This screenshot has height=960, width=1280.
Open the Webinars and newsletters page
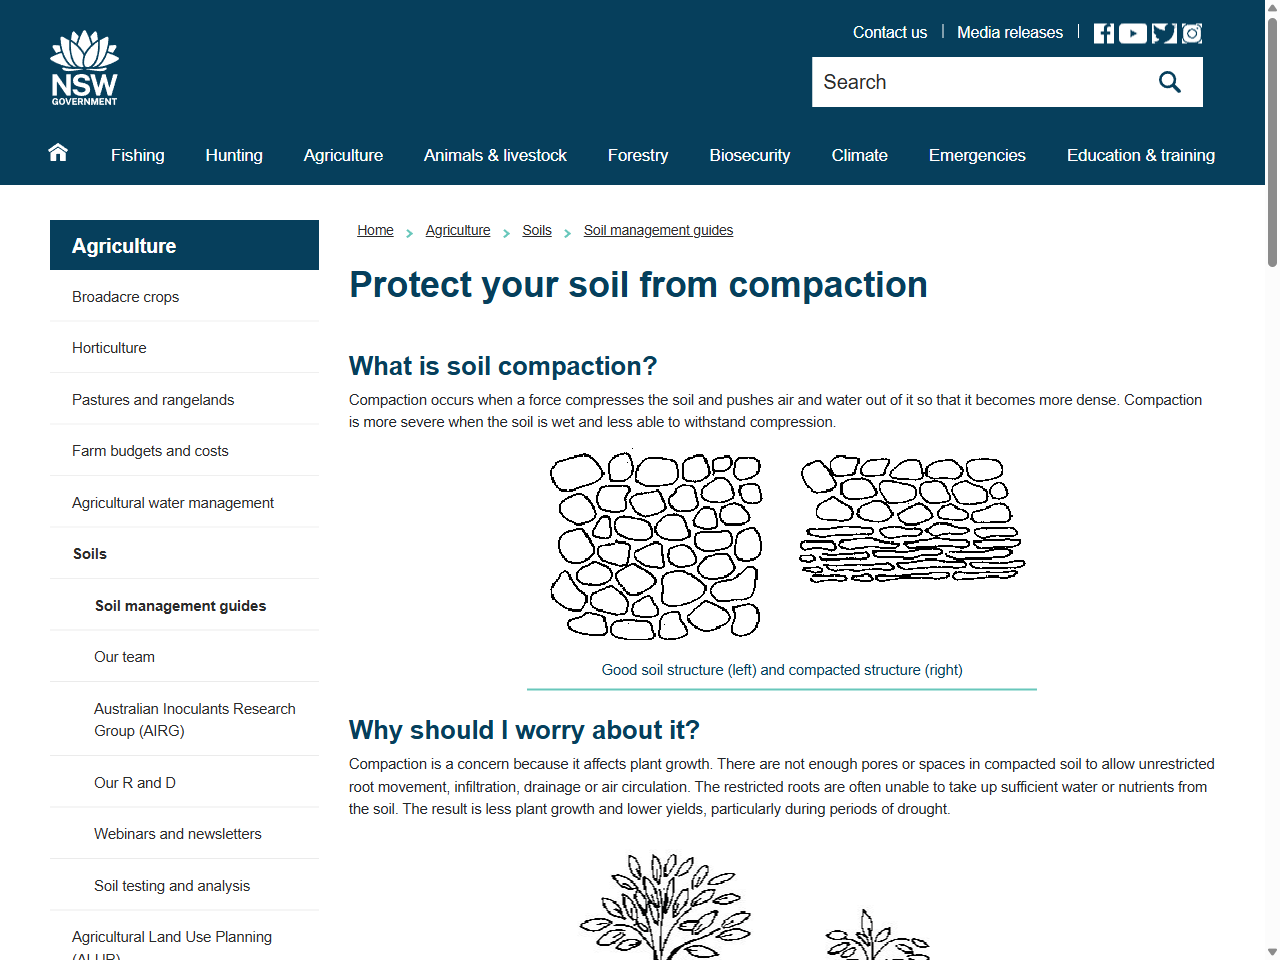pyautogui.click(x=177, y=833)
